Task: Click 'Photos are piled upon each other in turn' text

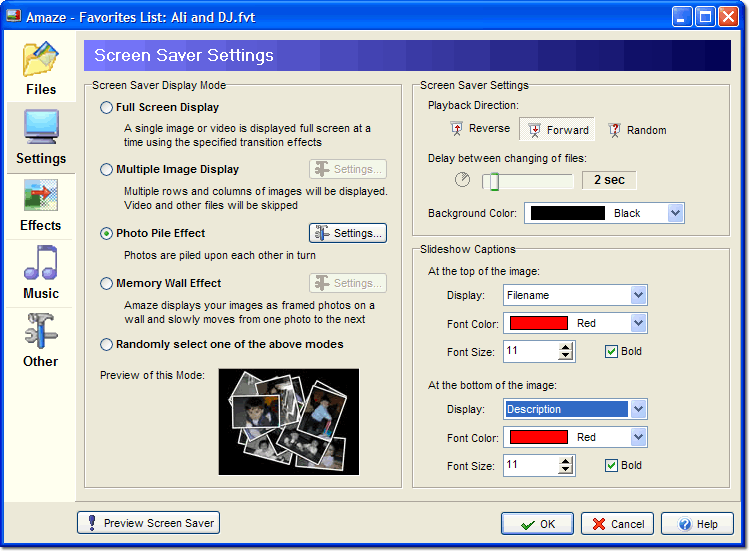Action: [x=220, y=255]
